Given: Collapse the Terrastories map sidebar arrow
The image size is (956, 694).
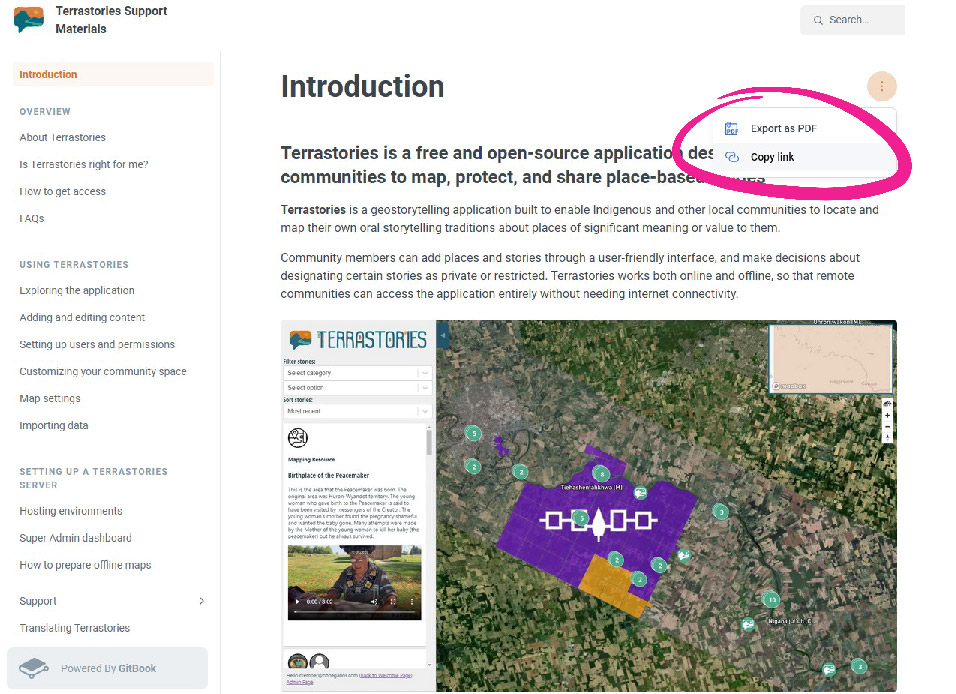Looking at the screenshot, I should click(x=442, y=337).
